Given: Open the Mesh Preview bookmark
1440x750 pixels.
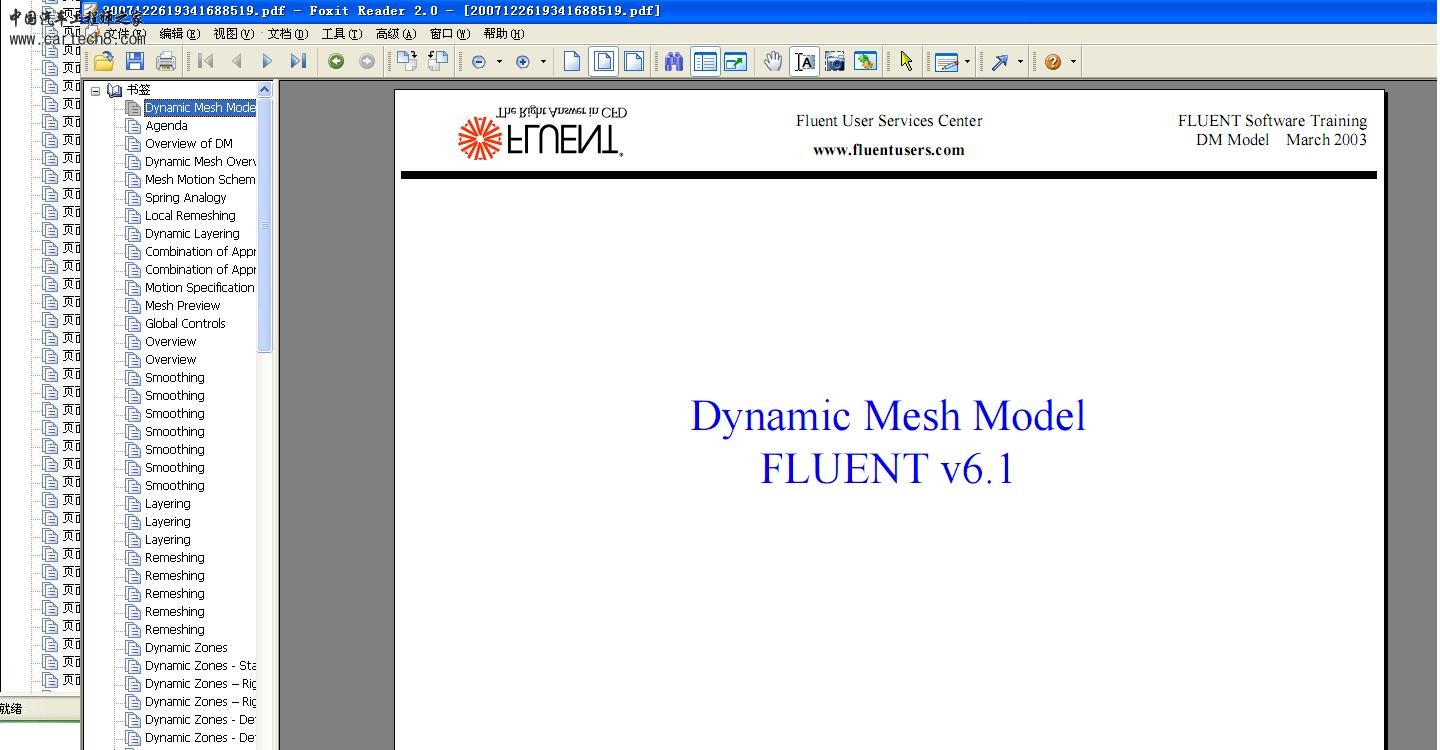Looking at the screenshot, I should (183, 306).
